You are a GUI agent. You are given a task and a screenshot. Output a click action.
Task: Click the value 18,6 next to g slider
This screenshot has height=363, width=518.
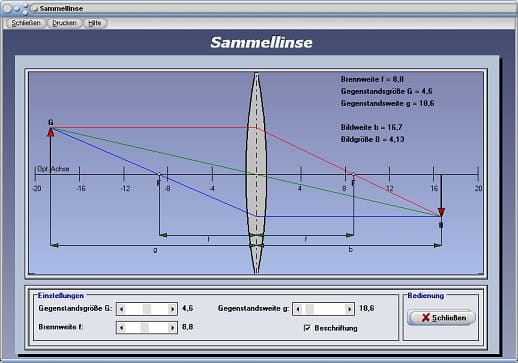(367, 308)
